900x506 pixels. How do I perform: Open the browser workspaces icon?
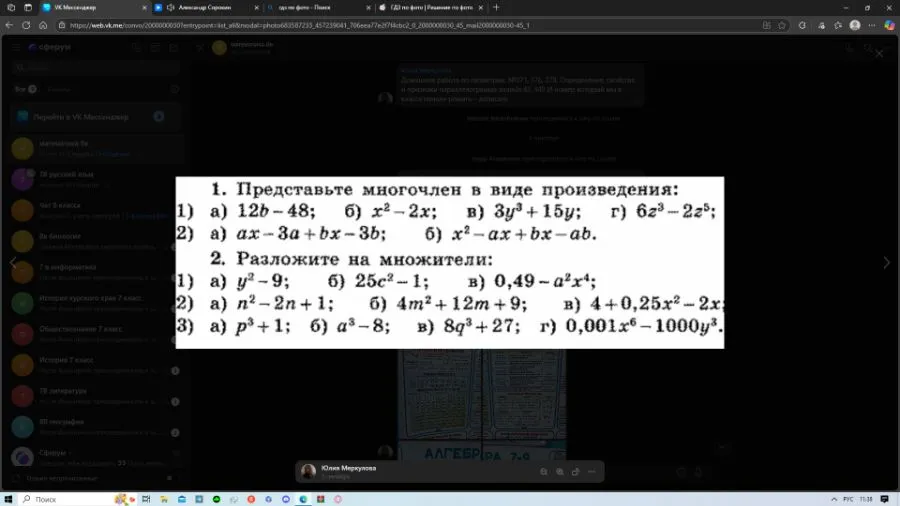coord(11,7)
